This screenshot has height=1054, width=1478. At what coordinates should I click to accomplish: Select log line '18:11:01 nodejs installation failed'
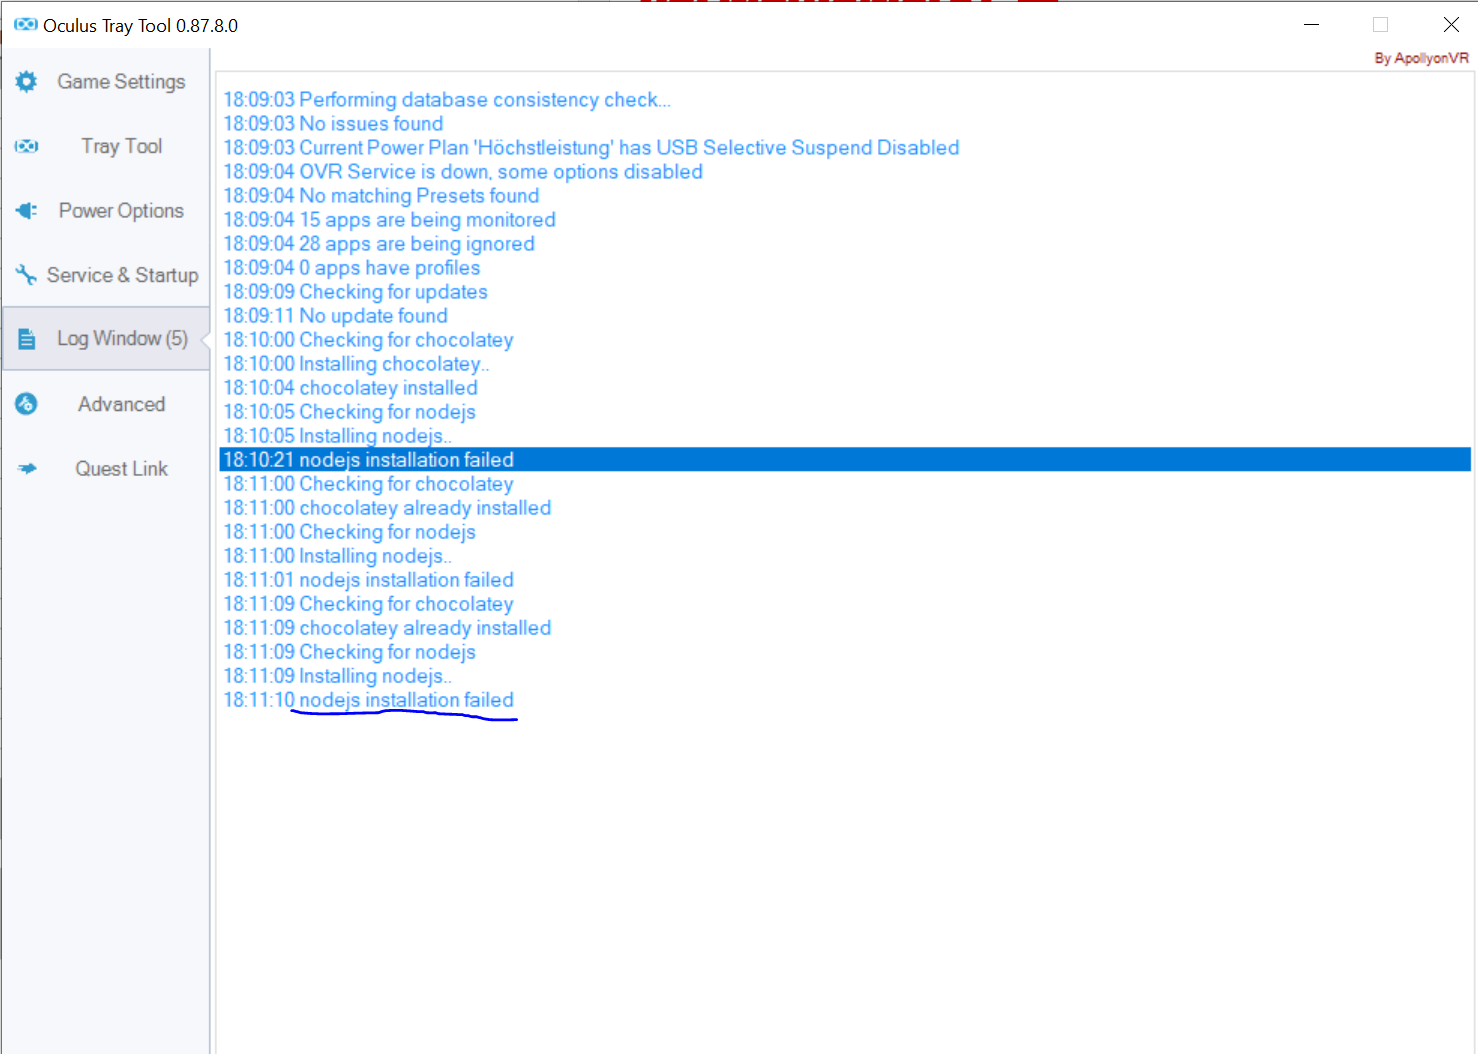(x=368, y=580)
